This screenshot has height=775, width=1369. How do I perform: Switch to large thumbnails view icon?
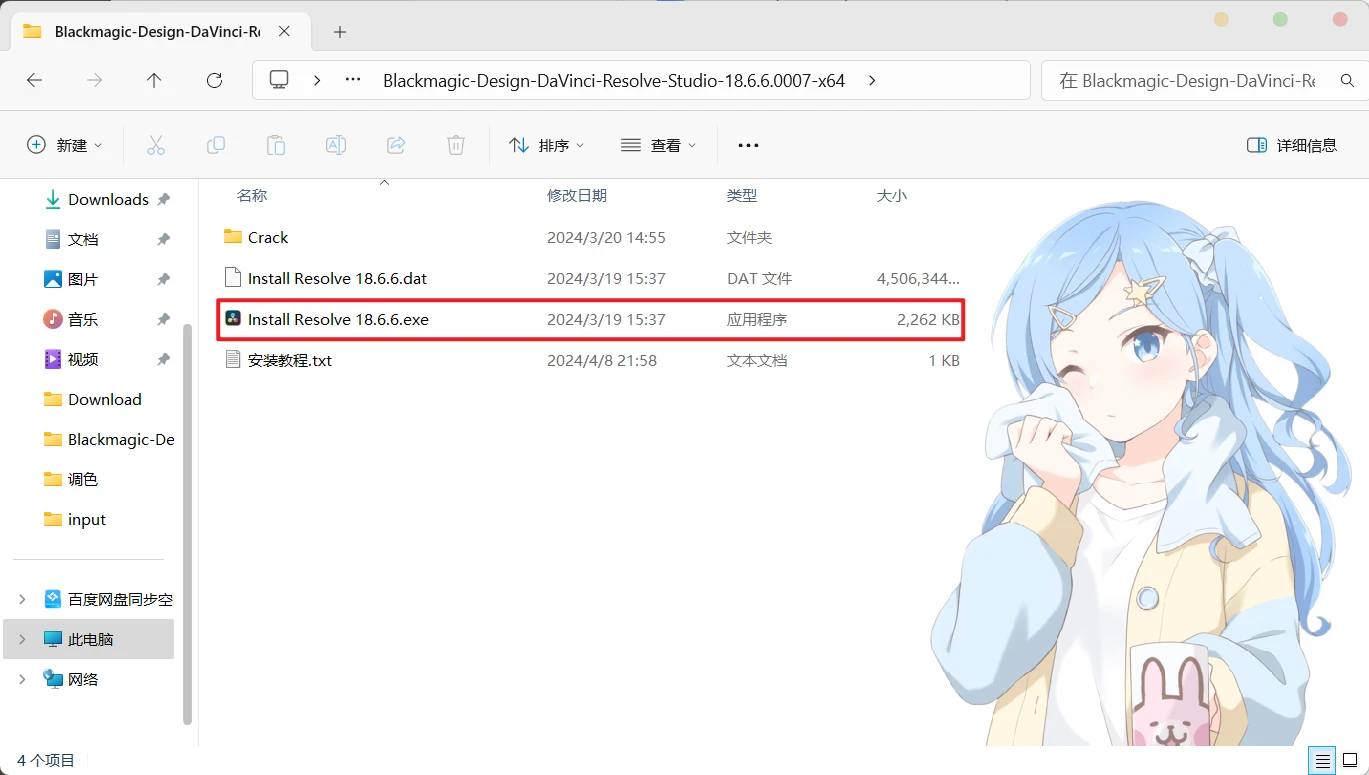point(1350,761)
